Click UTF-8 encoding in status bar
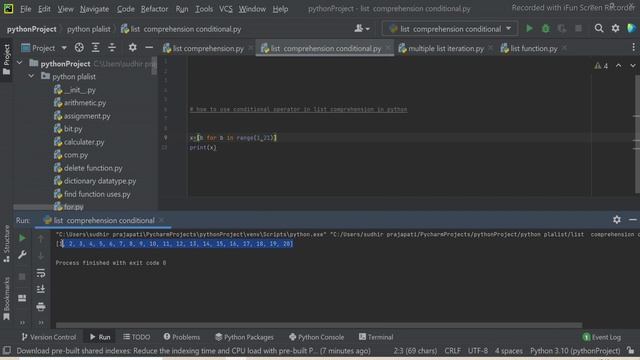The height and width of the screenshot is (360, 640). click(x=478, y=351)
